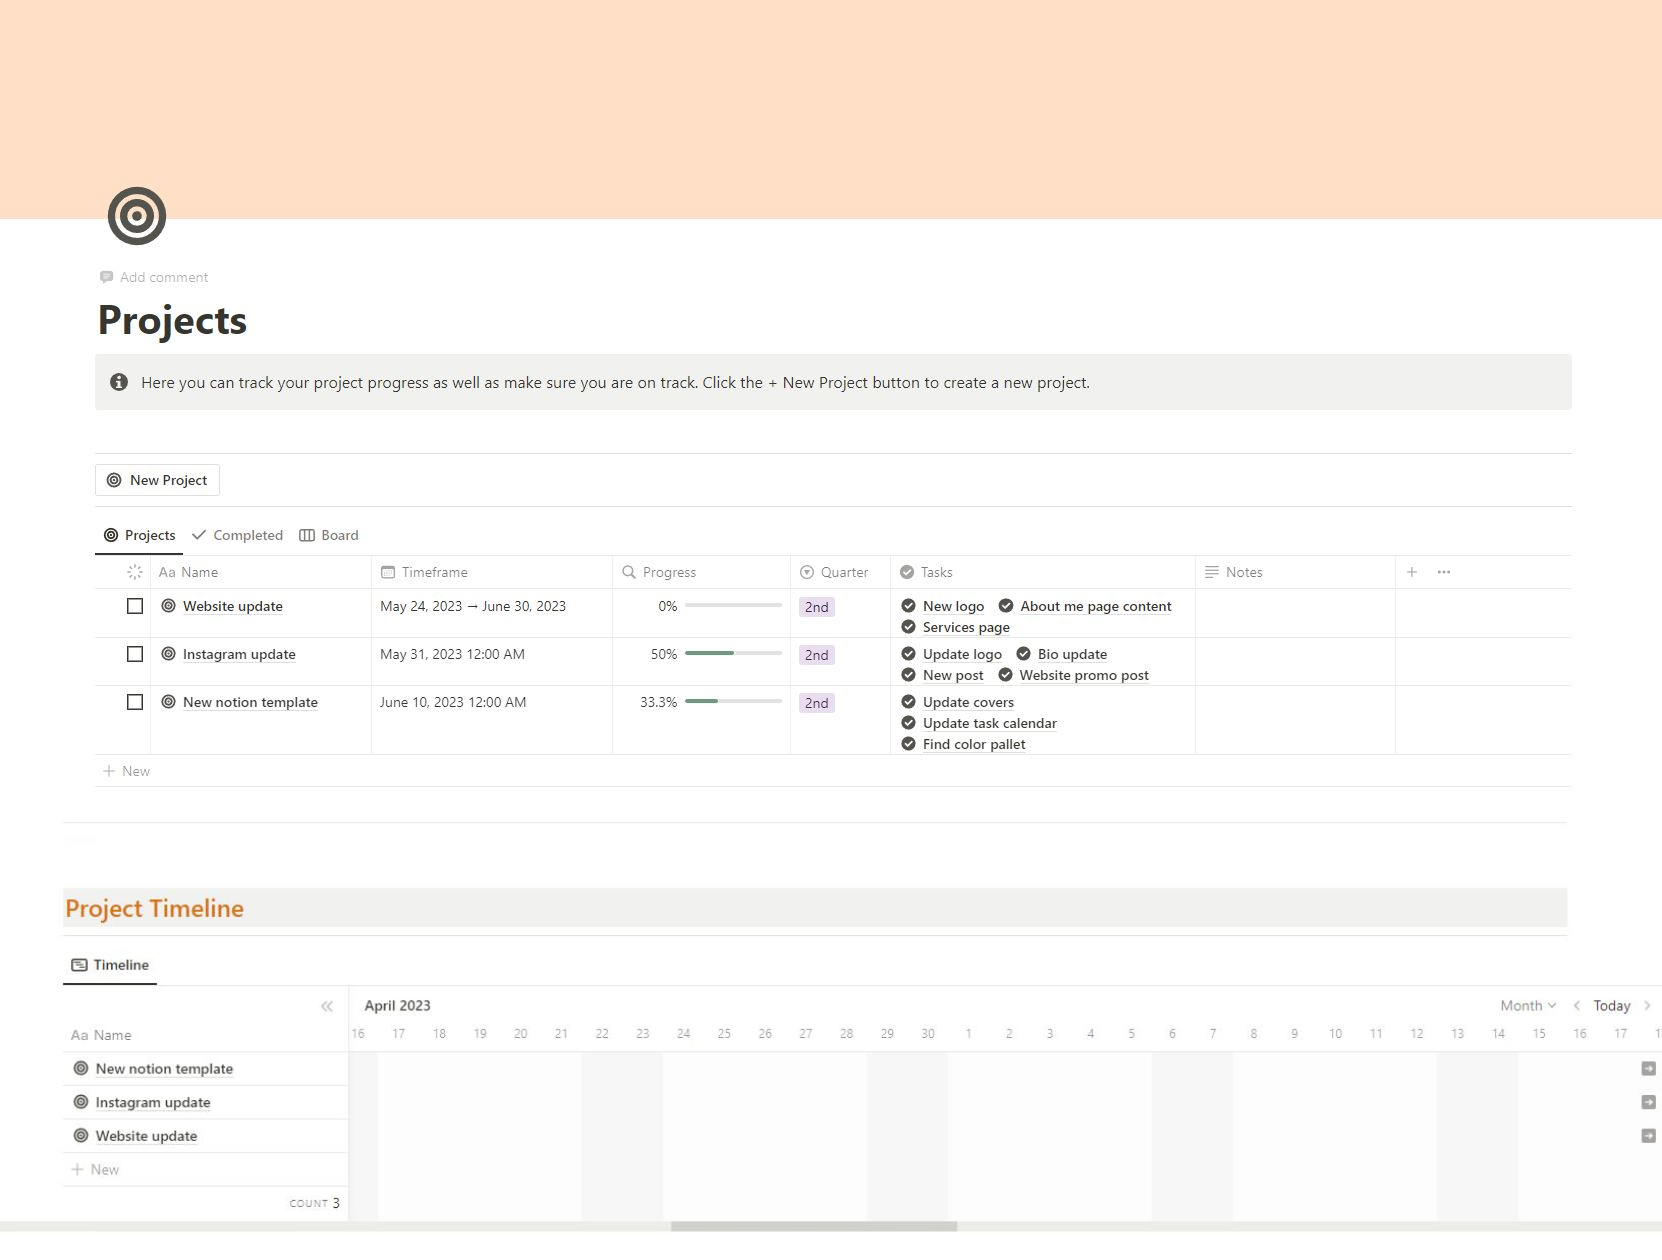Open the Tasks column header menu

[1043, 572]
